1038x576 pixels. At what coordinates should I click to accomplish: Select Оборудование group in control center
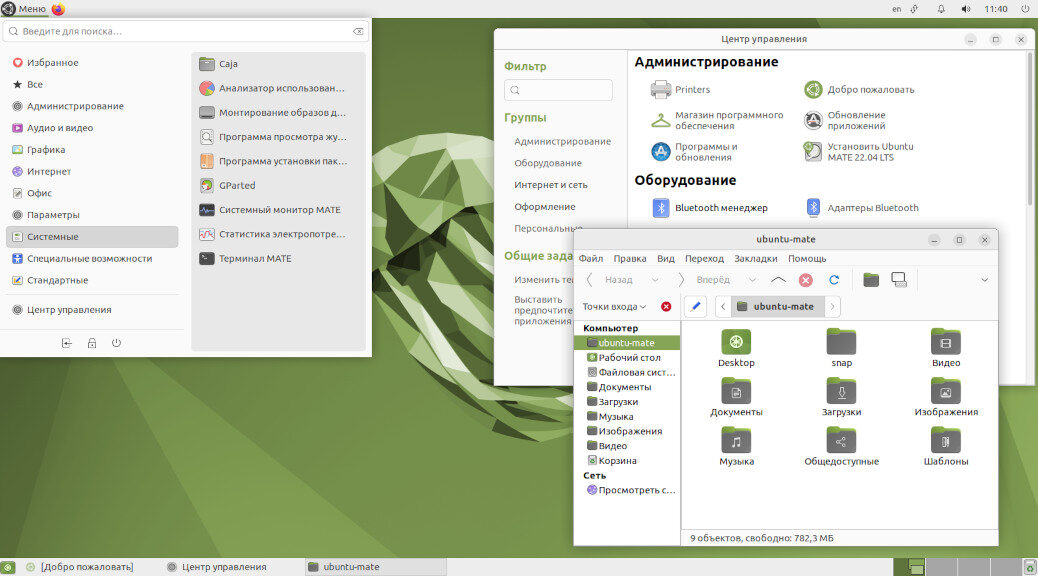[547, 163]
